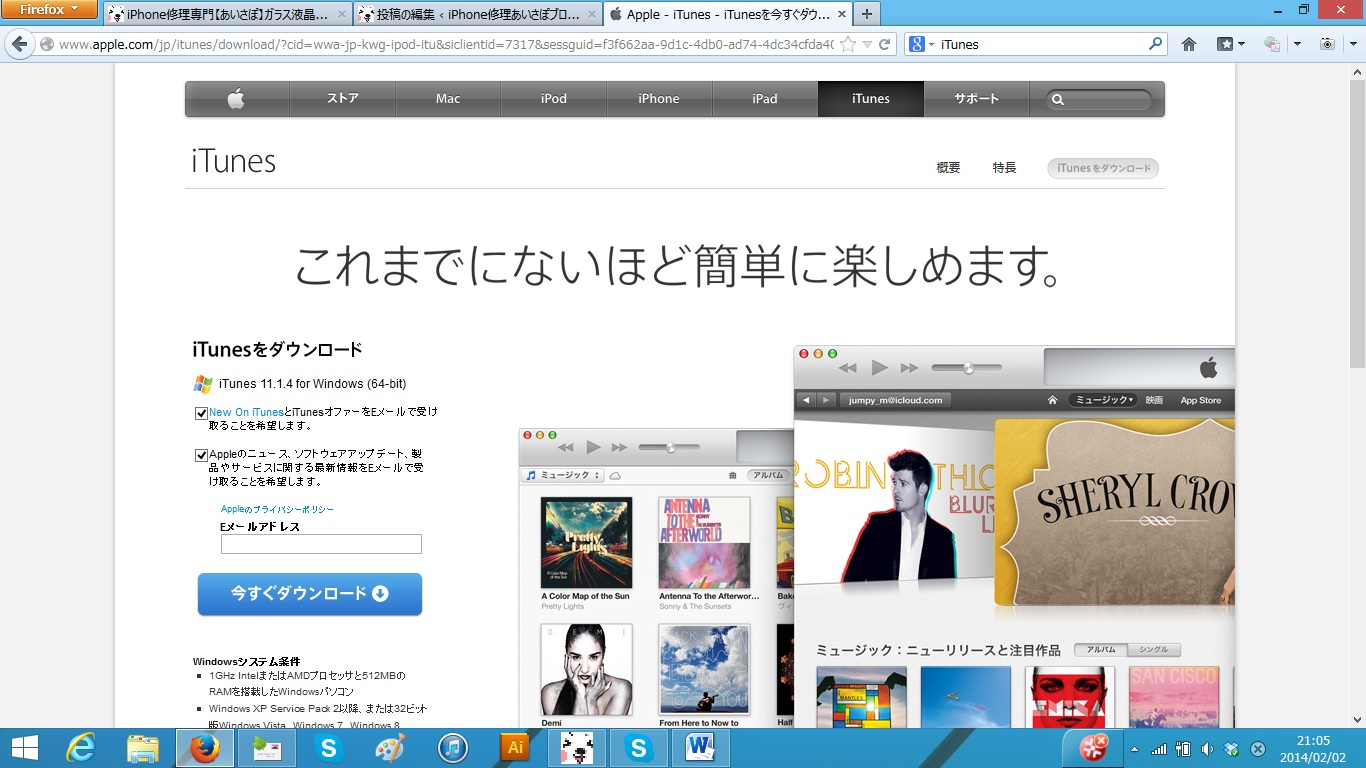Switch to the 投稿の編集 tab
Image resolution: width=1366 pixels, height=768 pixels.
click(478, 14)
